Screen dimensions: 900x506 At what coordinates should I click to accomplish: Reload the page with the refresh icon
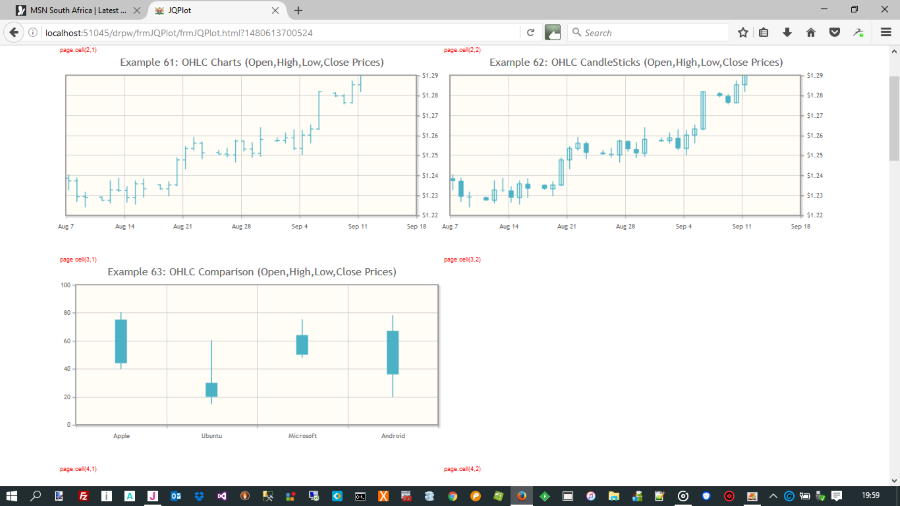click(x=530, y=33)
